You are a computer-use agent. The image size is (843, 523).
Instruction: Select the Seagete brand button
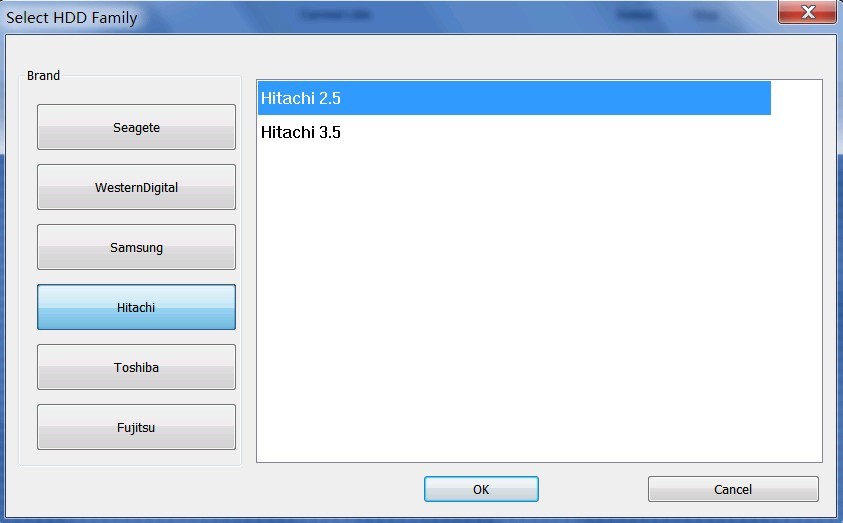point(136,127)
